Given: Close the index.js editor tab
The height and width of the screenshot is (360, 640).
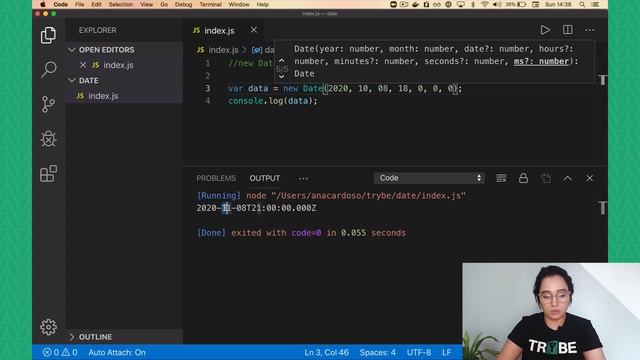Looking at the screenshot, I should pyautogui.click(x=254, y=30).
